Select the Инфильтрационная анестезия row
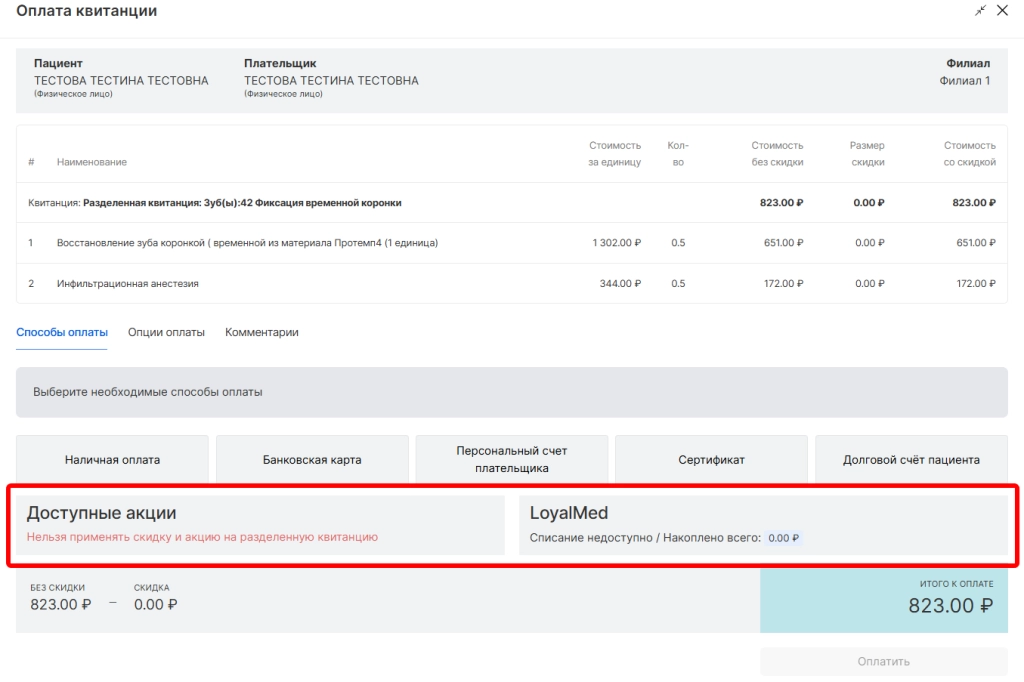1024x682 pixels. [128, 284]
